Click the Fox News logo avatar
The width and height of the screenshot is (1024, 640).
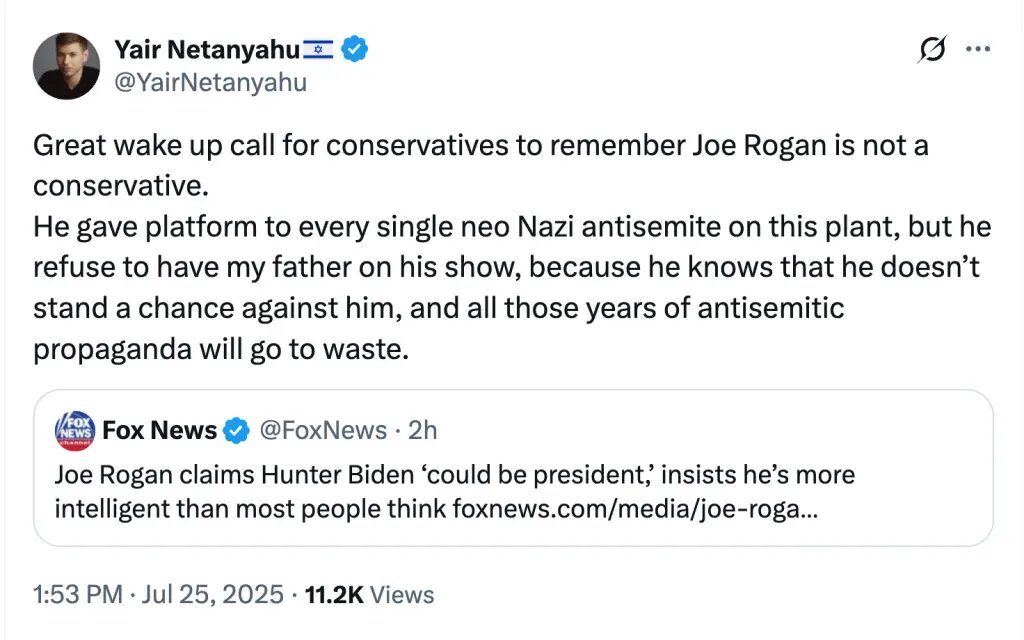[75, 430]
